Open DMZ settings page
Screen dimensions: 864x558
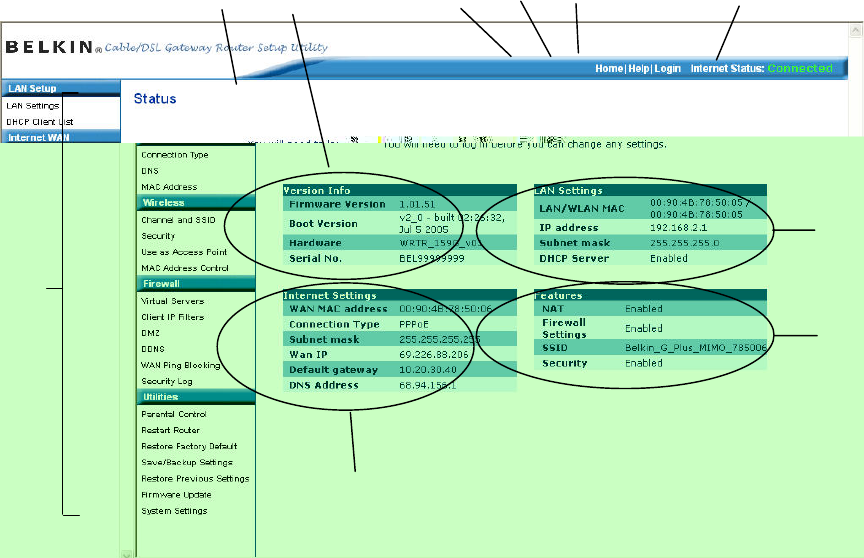150,333
